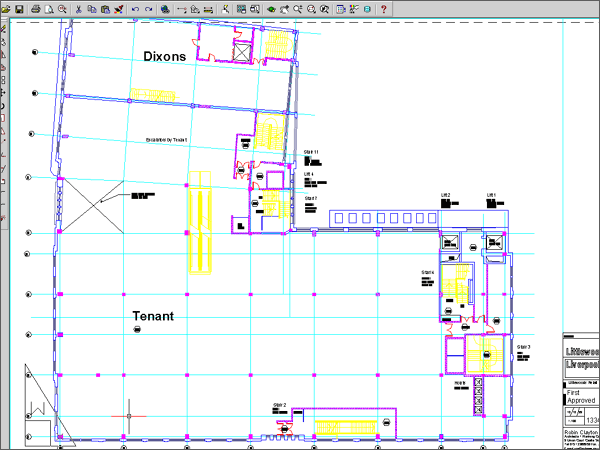Click the ruler measure icon
The height and width of the screenshot is (450, 600).
(x=208, y=9)
